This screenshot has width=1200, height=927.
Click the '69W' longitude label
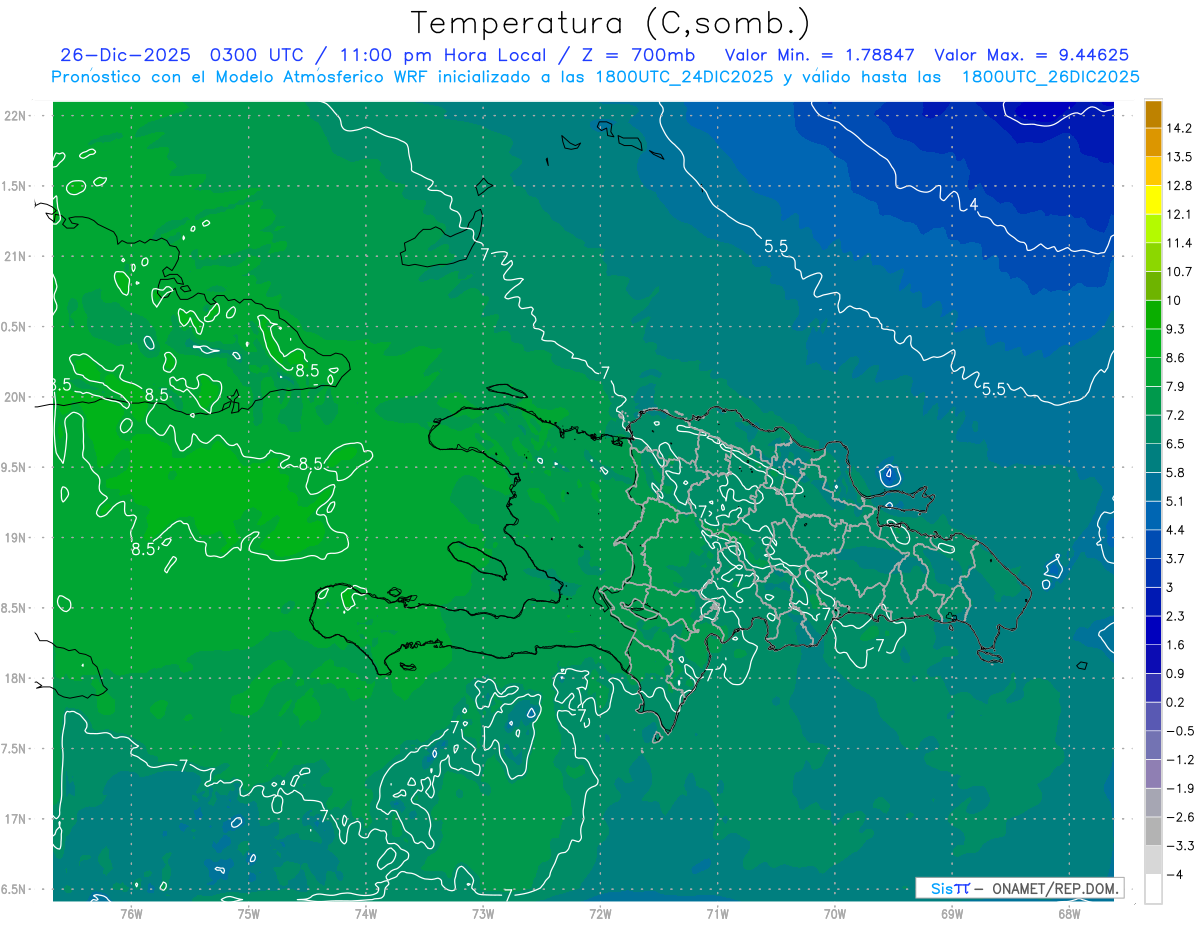[x=952, y=913]
